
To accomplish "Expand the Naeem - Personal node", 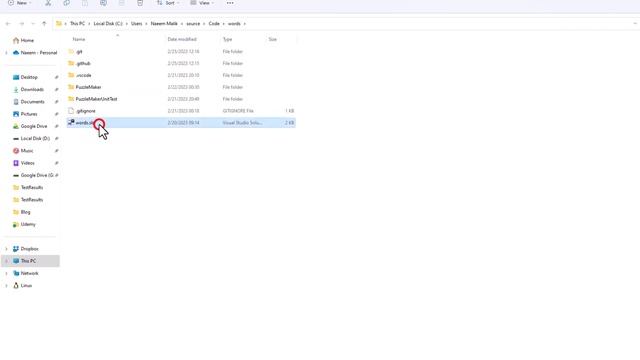I will (x=6, y=53).
